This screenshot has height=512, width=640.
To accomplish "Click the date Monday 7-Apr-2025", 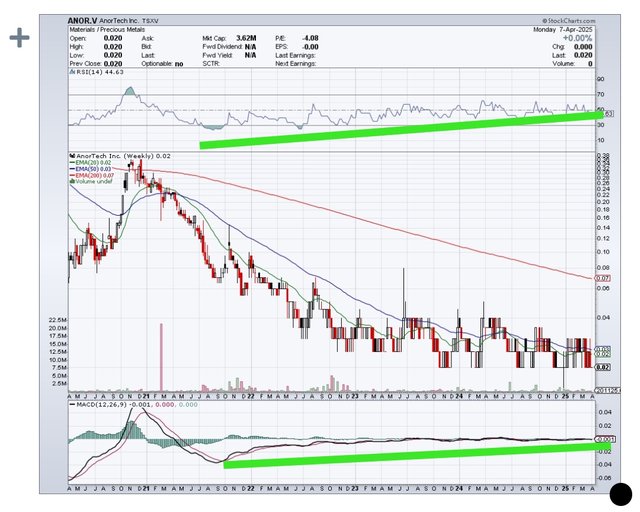I will tap(562, 29).
